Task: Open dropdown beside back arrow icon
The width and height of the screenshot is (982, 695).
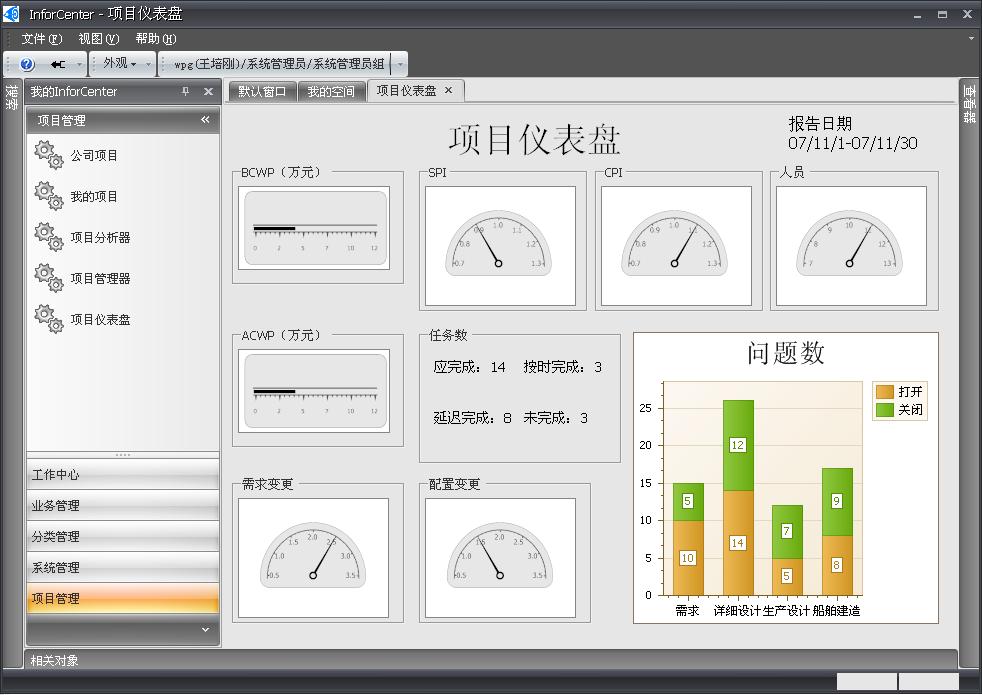Action: coord(79,64)
